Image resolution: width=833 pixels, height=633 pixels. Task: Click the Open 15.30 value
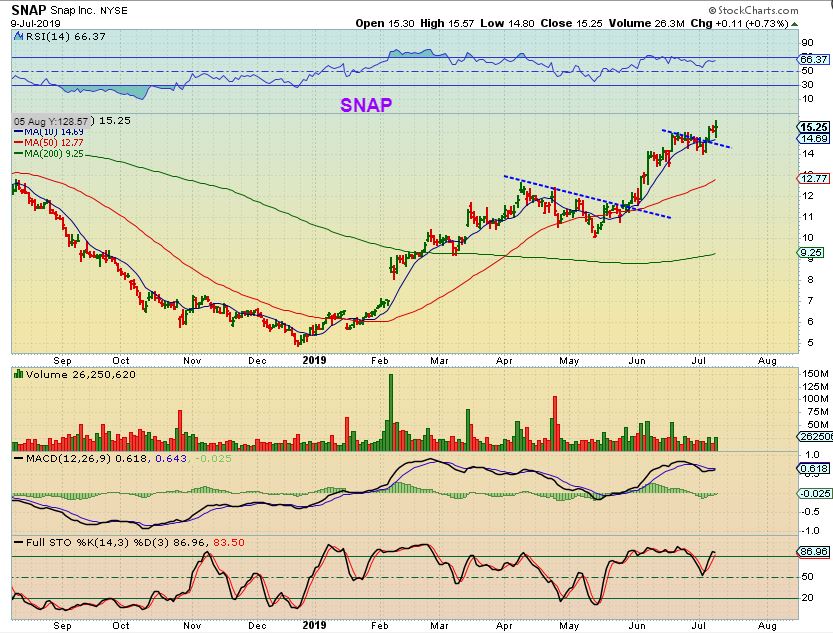[x=385, y=23]
